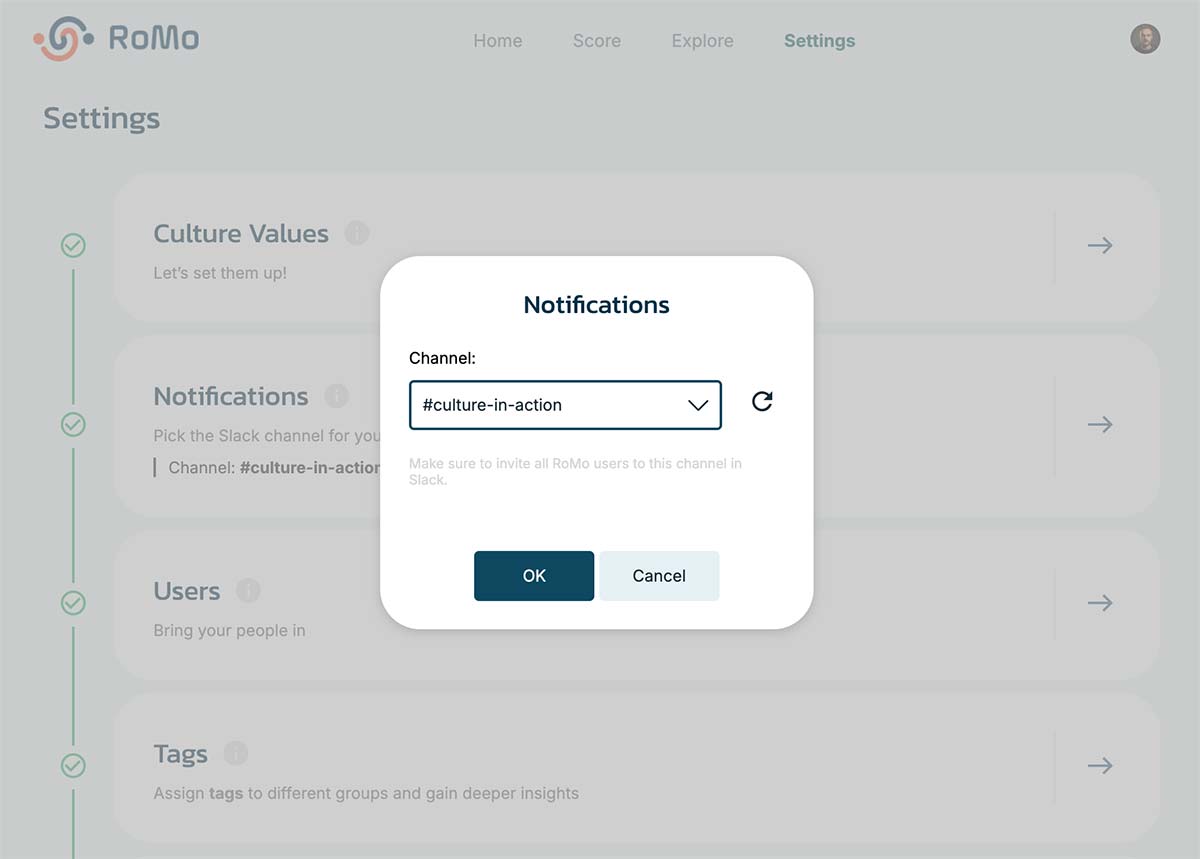Click the Culture Values green checkmark
The height and width of the screenshot is (859, 1200).
tap(73, 245)
